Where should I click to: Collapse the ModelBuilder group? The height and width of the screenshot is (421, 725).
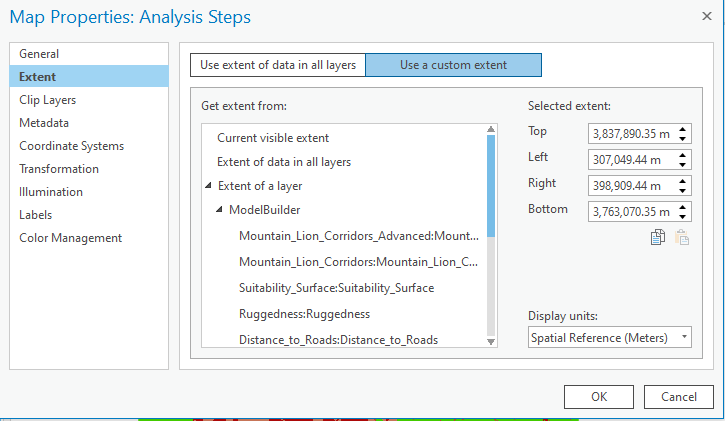click(220, 210)
